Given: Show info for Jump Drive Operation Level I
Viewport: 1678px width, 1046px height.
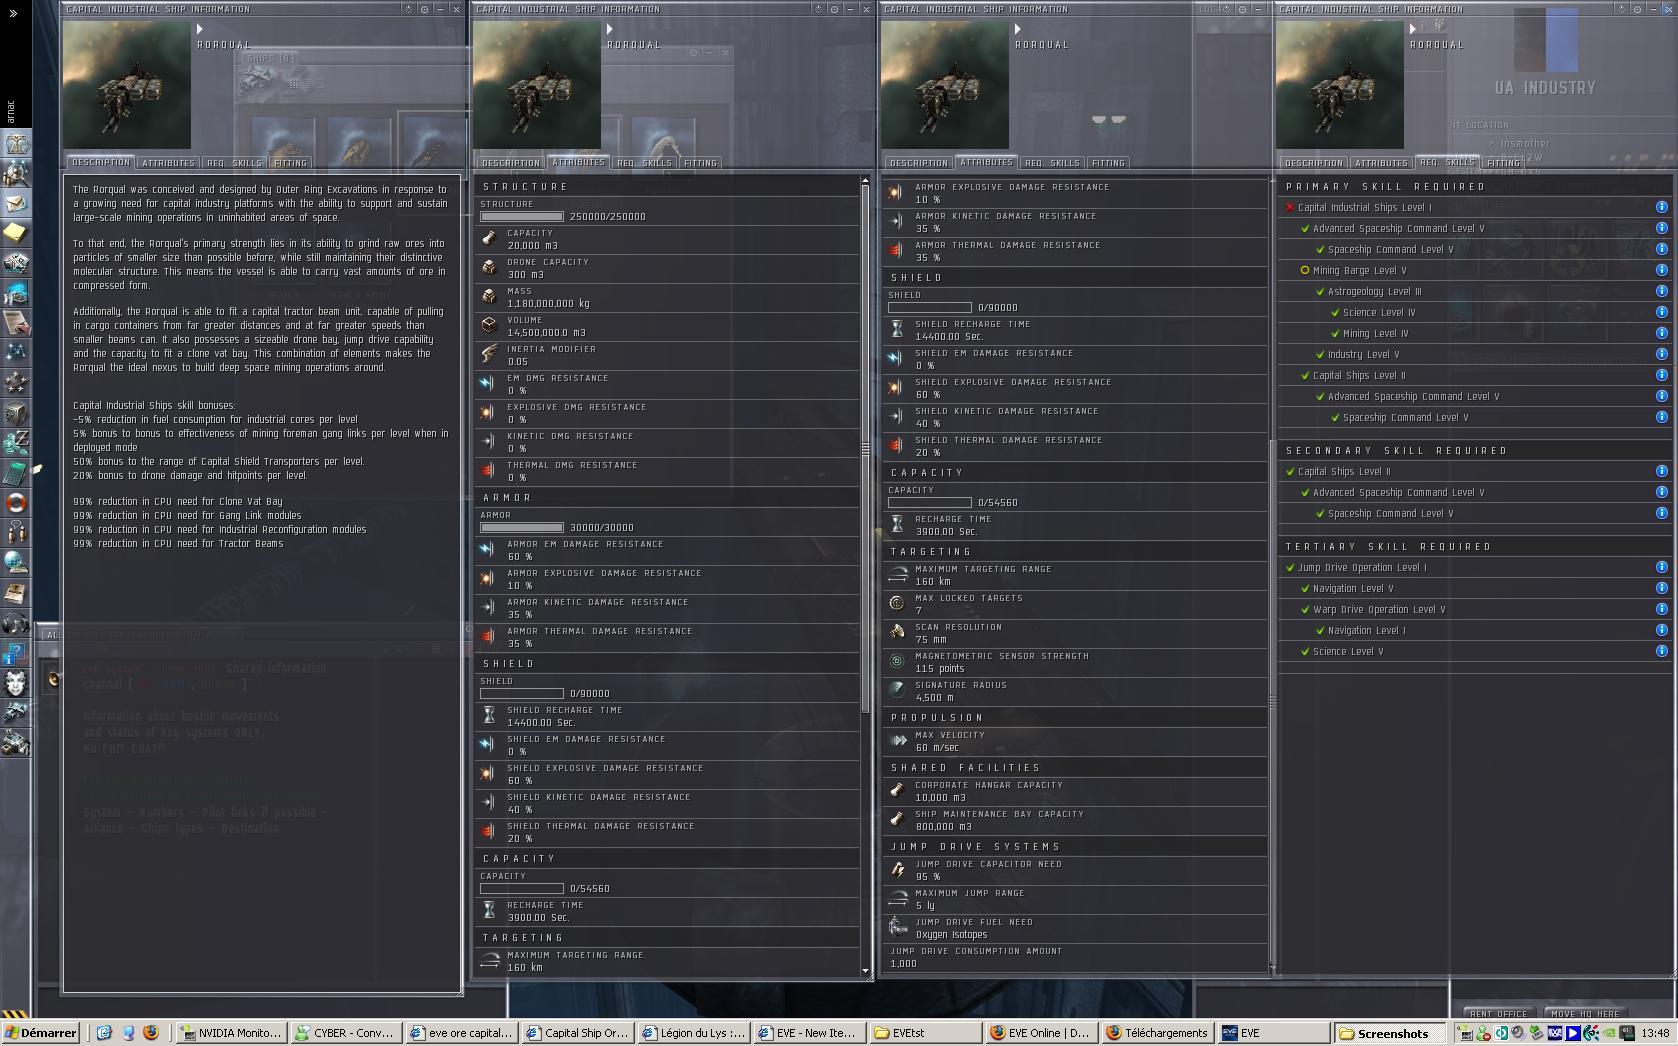Looking at the screenshot, I should pos(1661,567).
